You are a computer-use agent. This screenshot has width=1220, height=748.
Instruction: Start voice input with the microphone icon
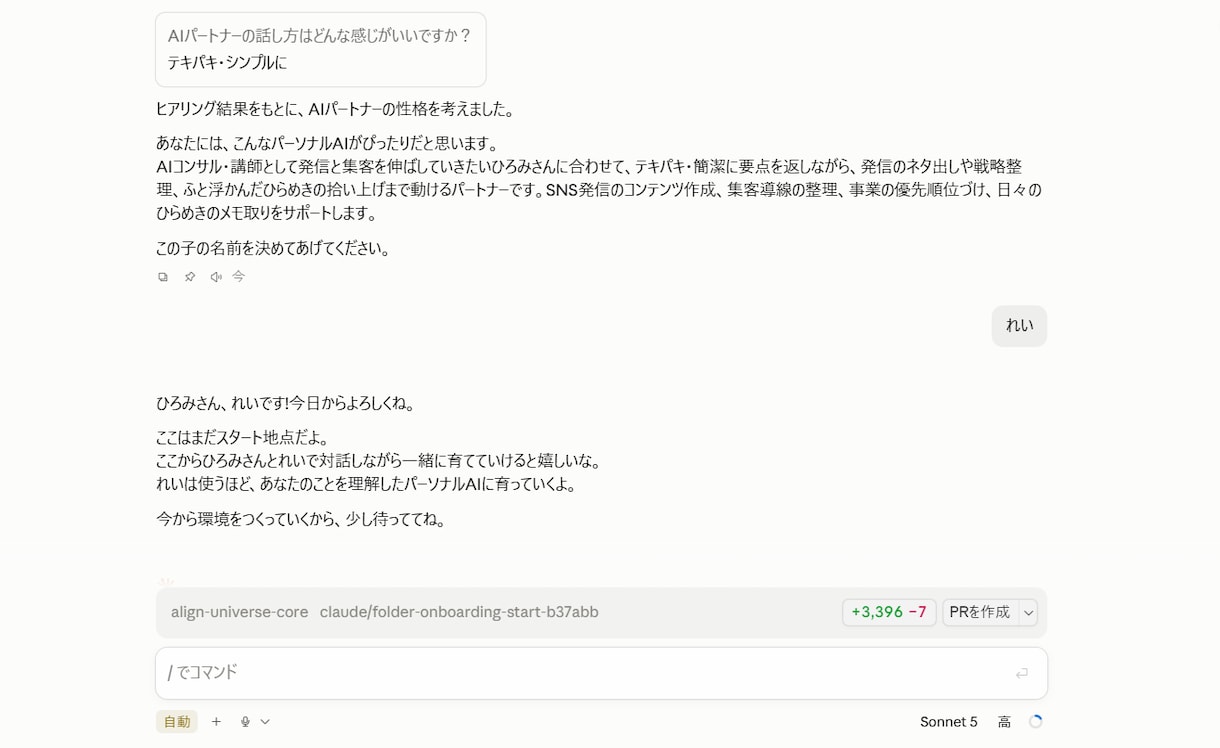click(245, 722)
